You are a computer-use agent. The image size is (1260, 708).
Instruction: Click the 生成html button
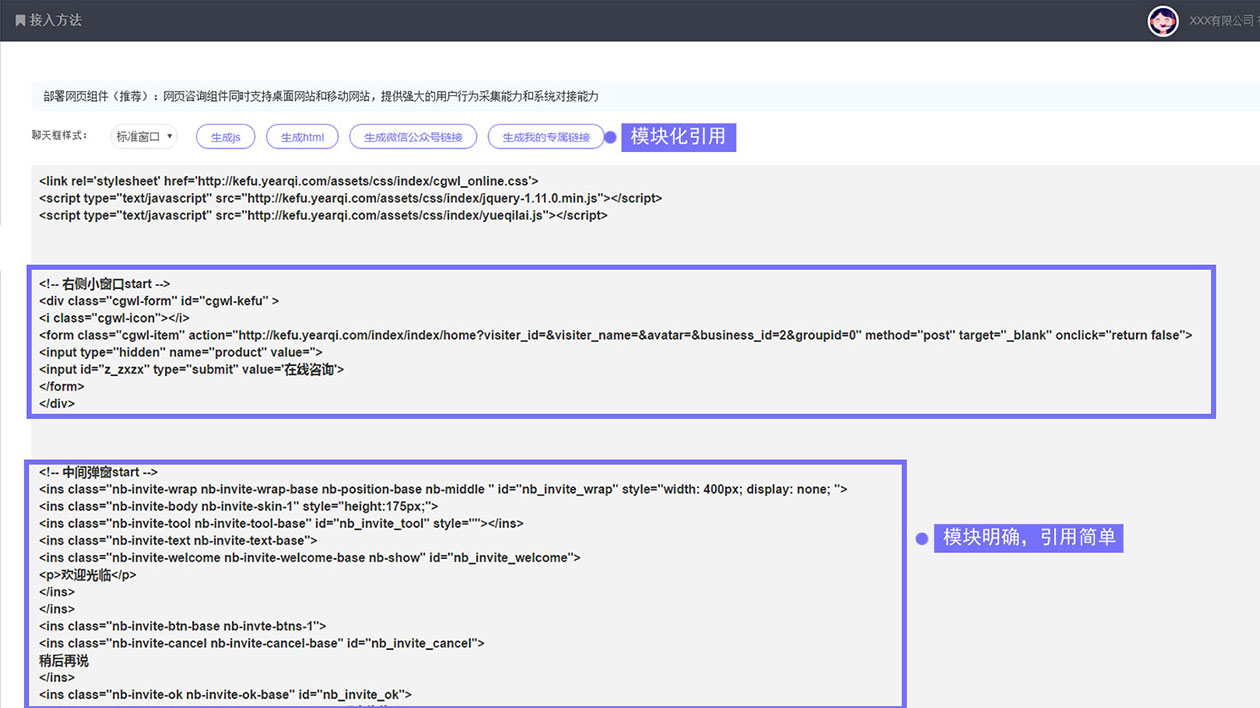[x=302, y=137]
